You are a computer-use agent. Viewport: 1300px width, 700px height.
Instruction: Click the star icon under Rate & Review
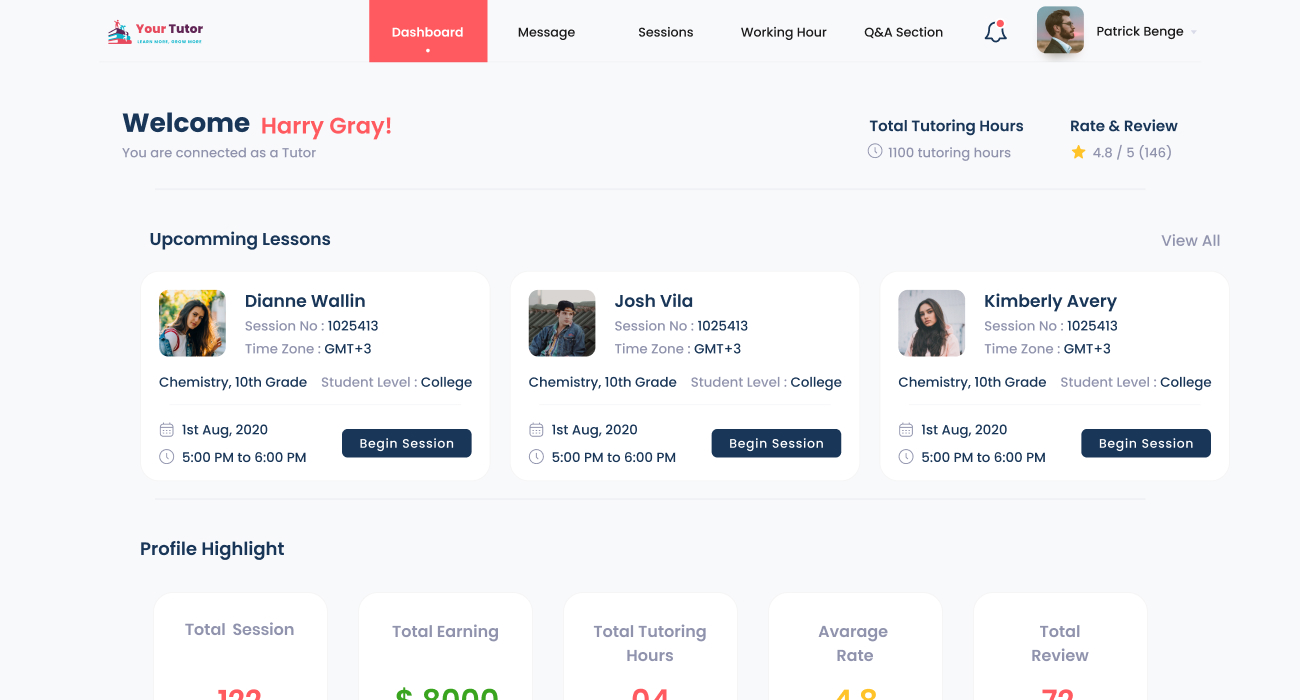[x=1078, y=153]
